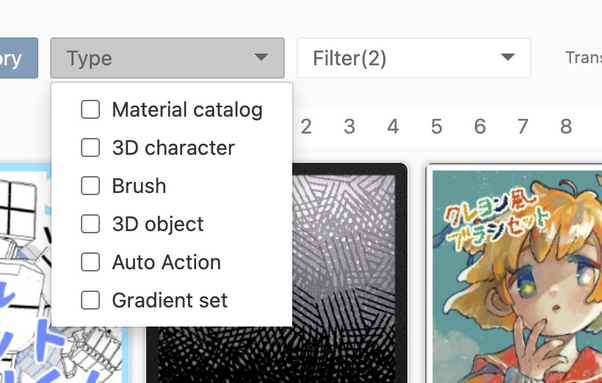Open the Filter(2) dropdown
This screenshot has height=383, width=602.
click(414, 58)
